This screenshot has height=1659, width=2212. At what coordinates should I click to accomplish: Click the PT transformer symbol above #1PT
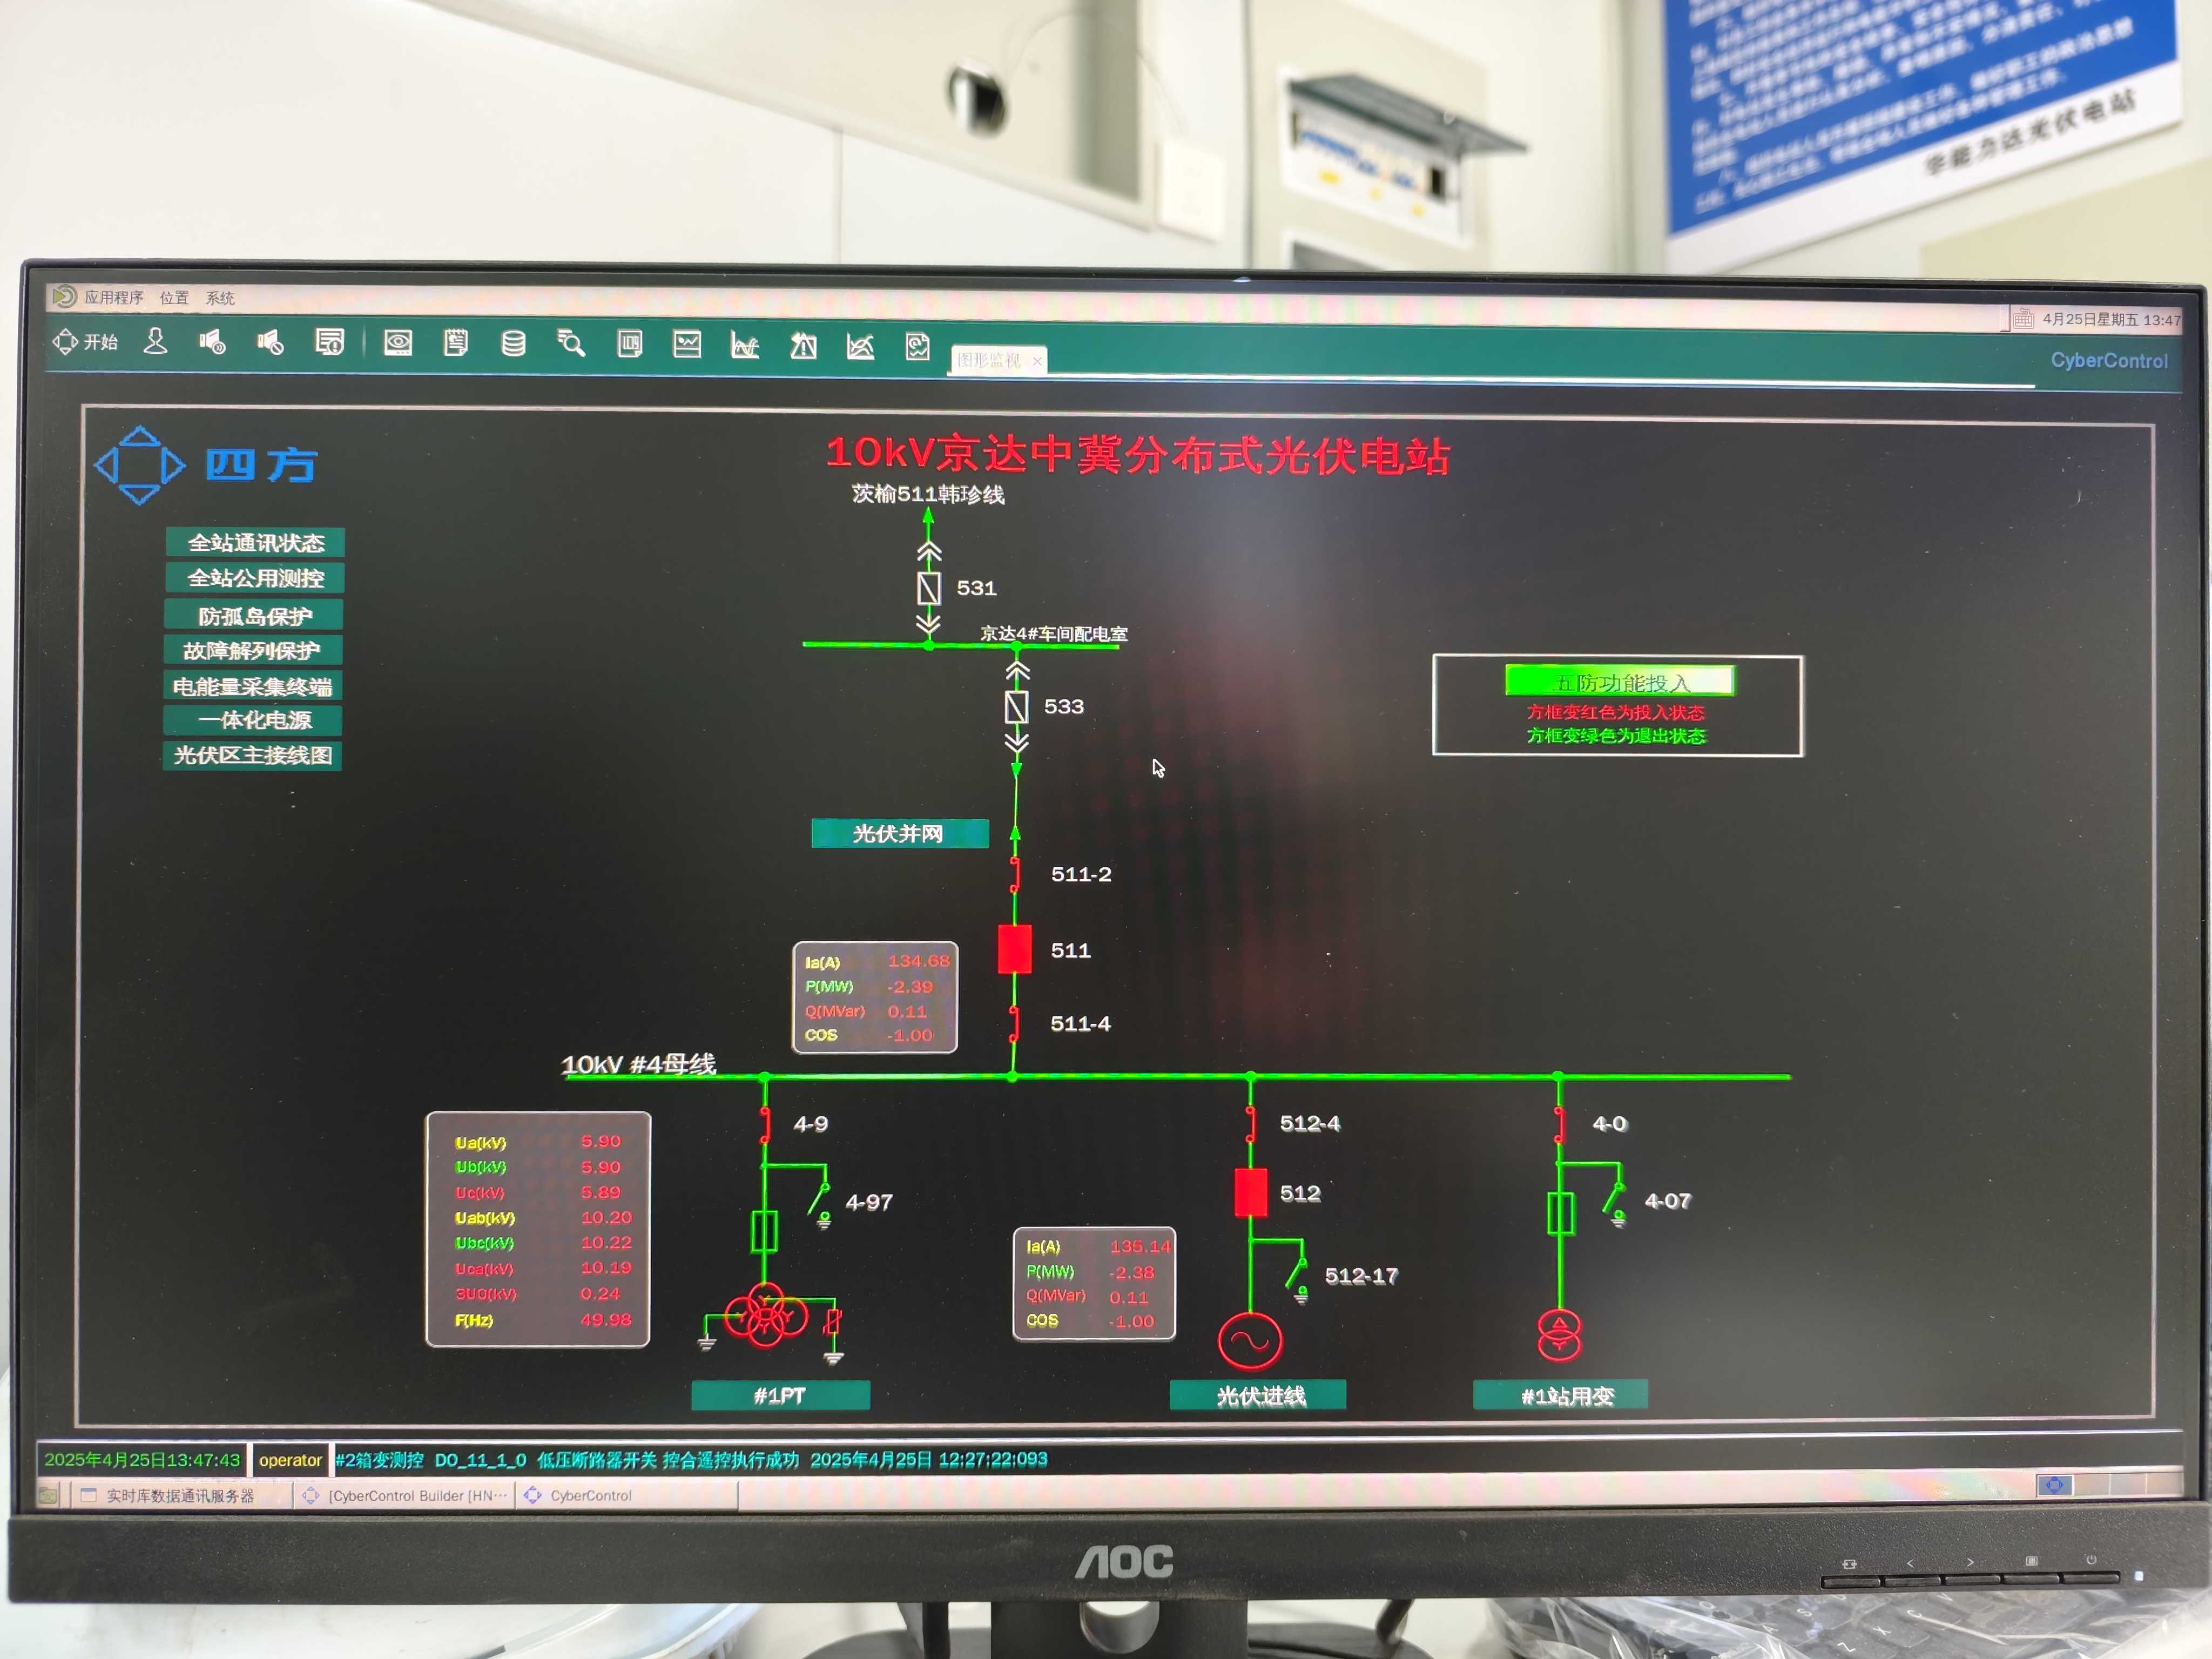(766, 1315)
